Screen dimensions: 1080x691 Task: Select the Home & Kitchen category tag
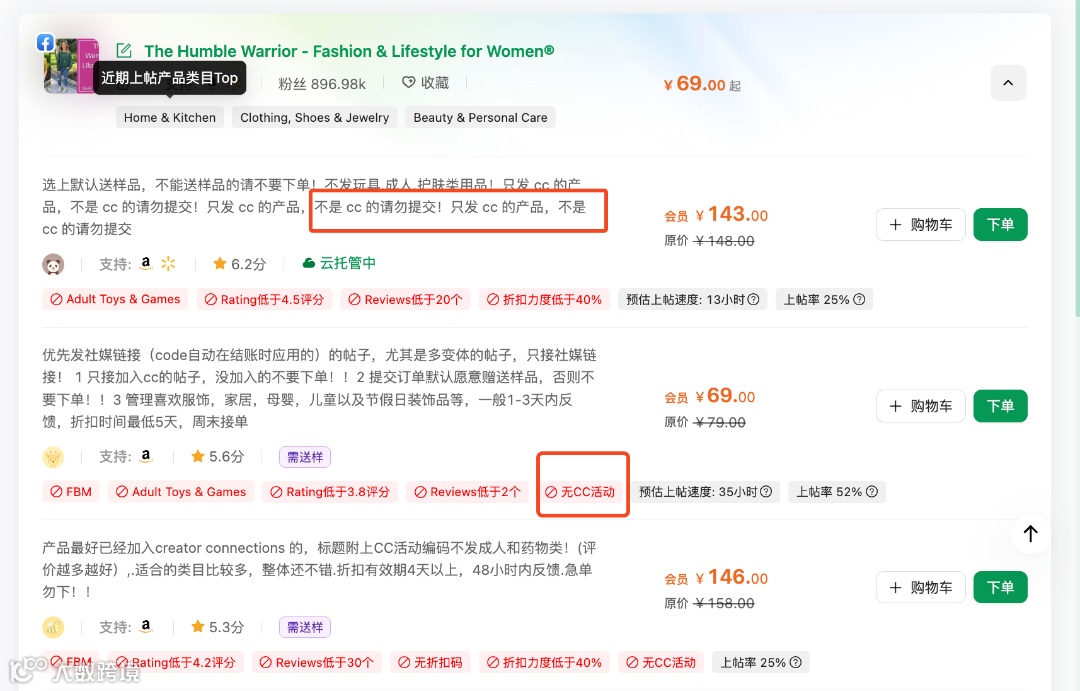[x=169, y=118]
